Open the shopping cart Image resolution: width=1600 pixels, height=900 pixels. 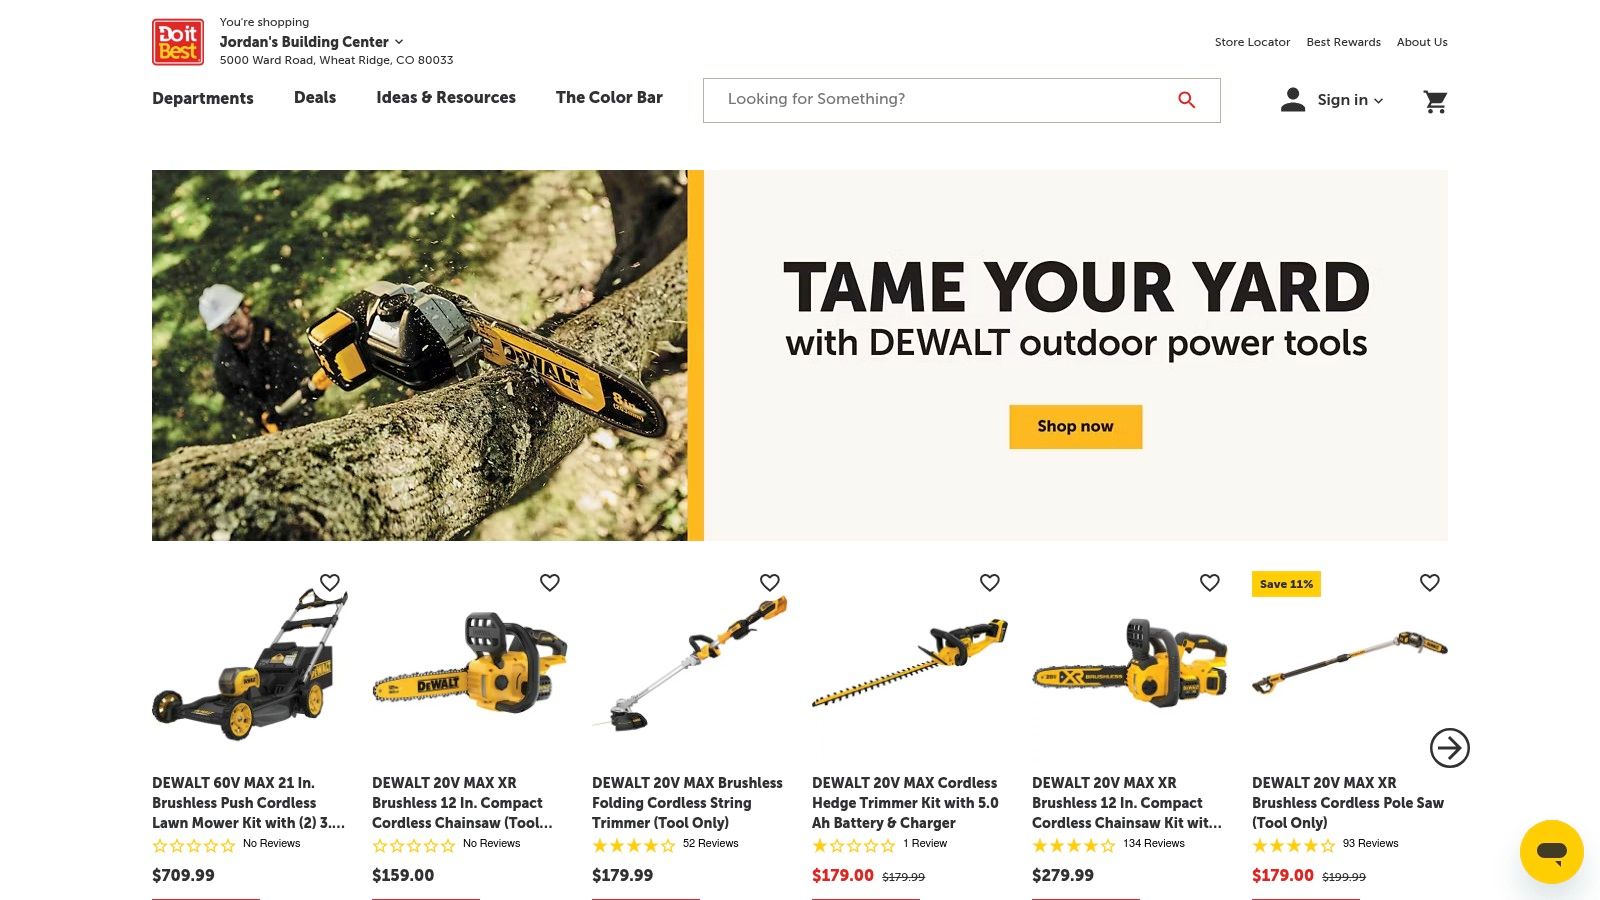[x=1435, y=101]
